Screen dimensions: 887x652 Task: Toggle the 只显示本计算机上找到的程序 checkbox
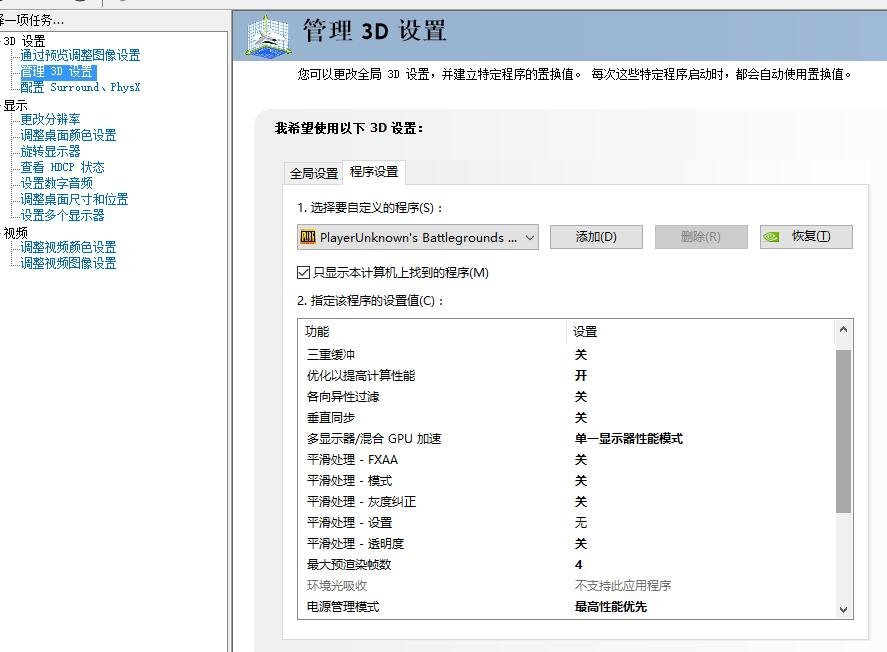click(x=303, y=273)
